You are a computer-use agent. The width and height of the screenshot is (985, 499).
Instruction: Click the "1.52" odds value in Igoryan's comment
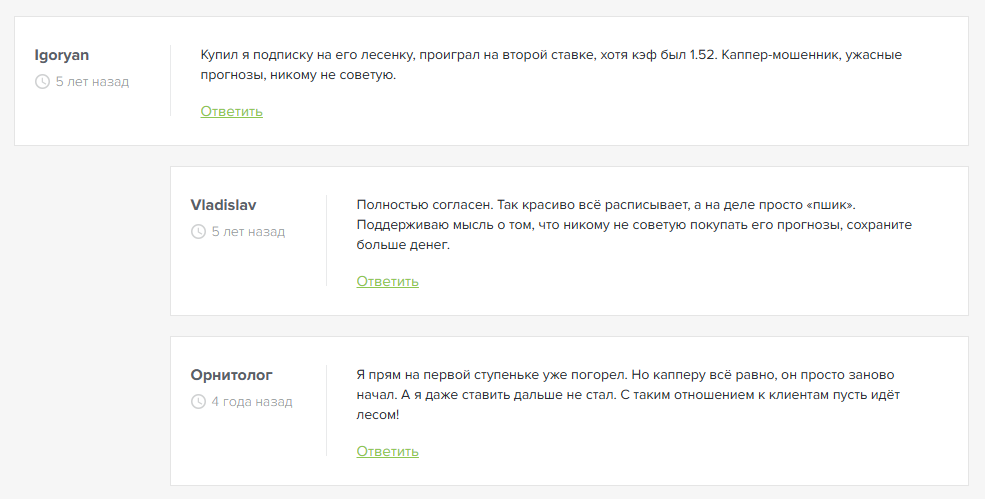tap(702, 55)
